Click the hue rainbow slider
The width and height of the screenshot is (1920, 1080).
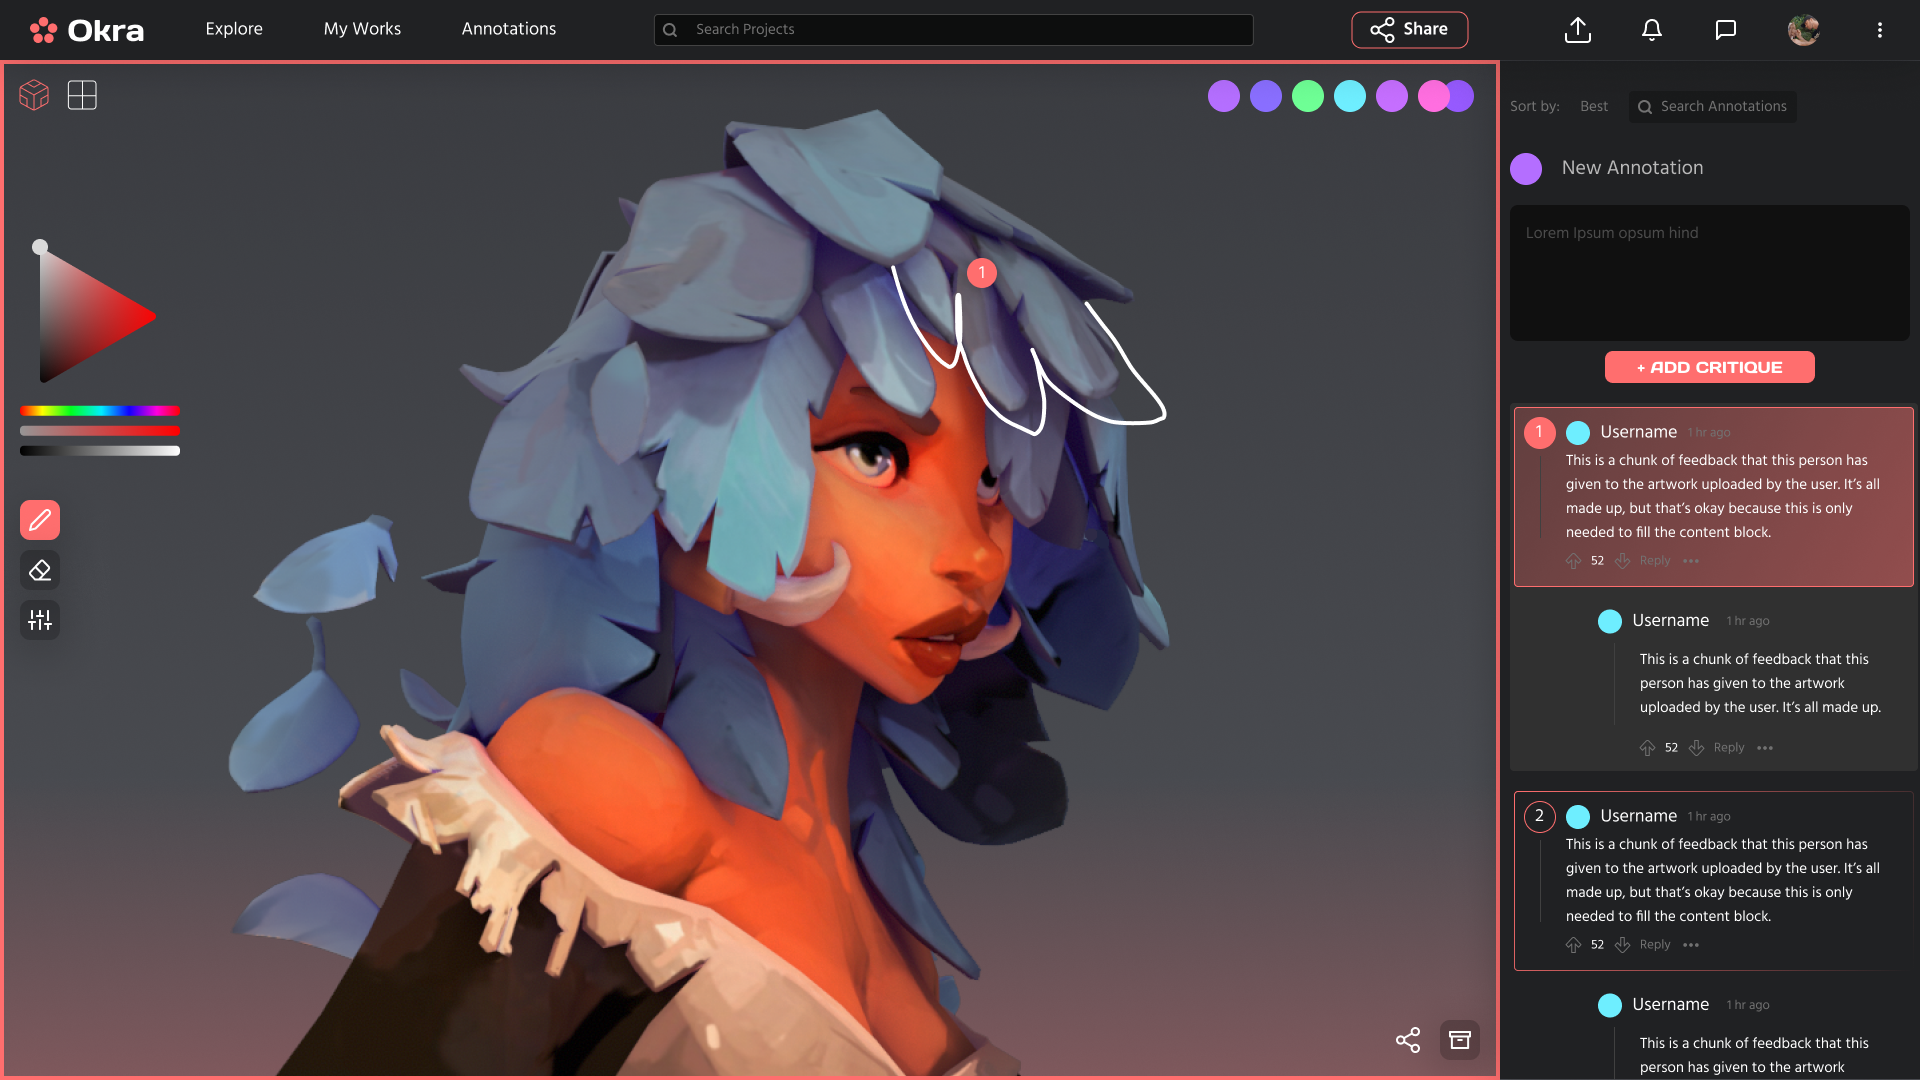point(100,411)
